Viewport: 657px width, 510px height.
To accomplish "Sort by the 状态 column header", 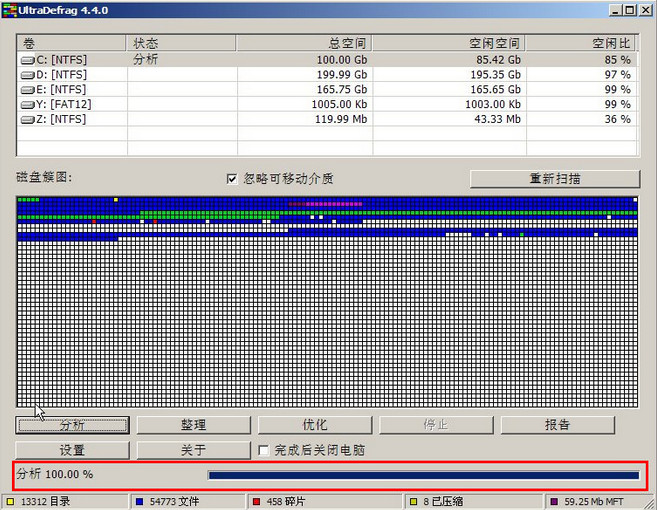I will click(x=181, y=43).
